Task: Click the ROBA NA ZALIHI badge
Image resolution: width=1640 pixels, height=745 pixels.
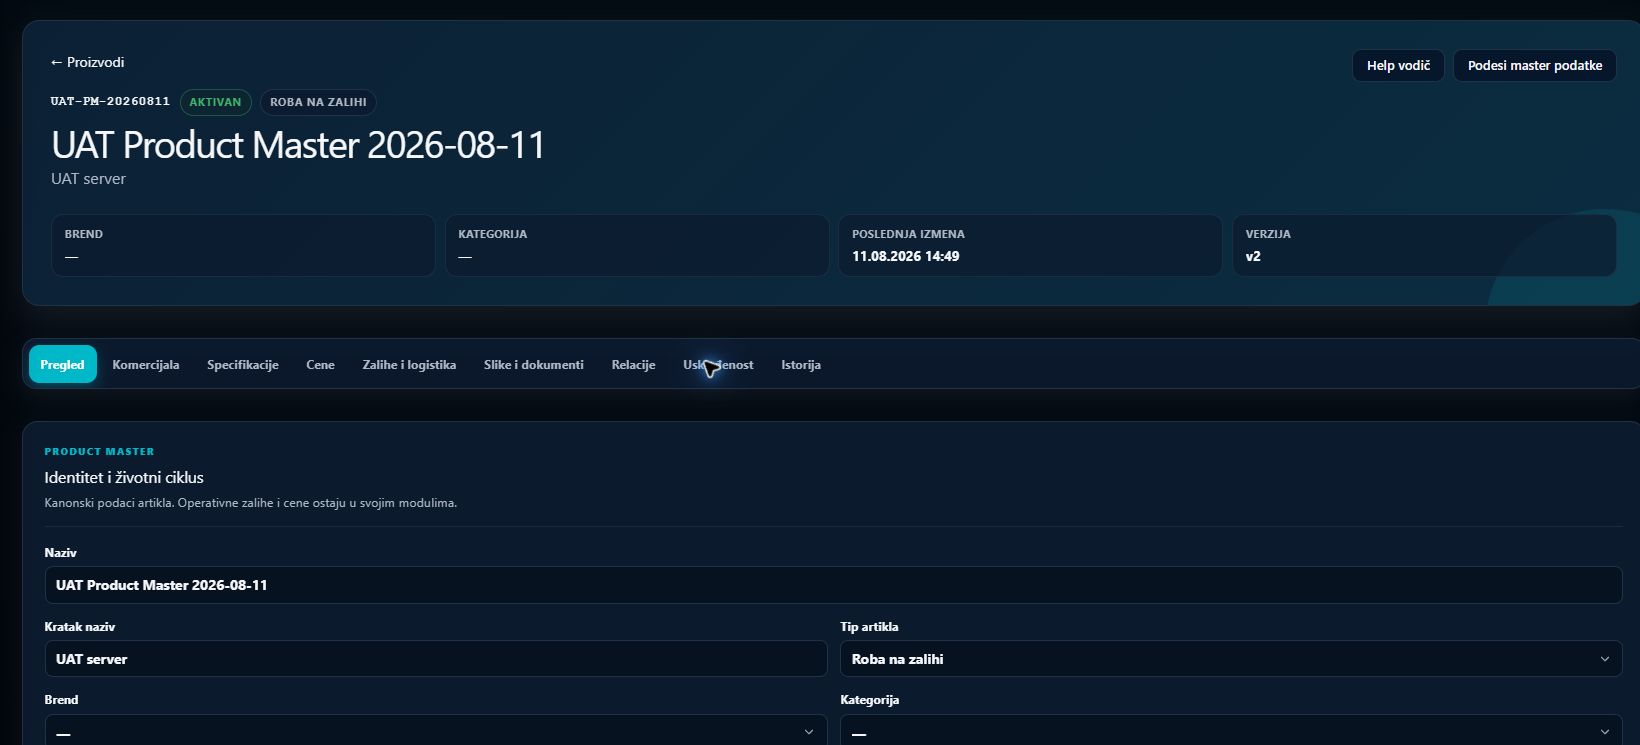Action: click(318, 102)
